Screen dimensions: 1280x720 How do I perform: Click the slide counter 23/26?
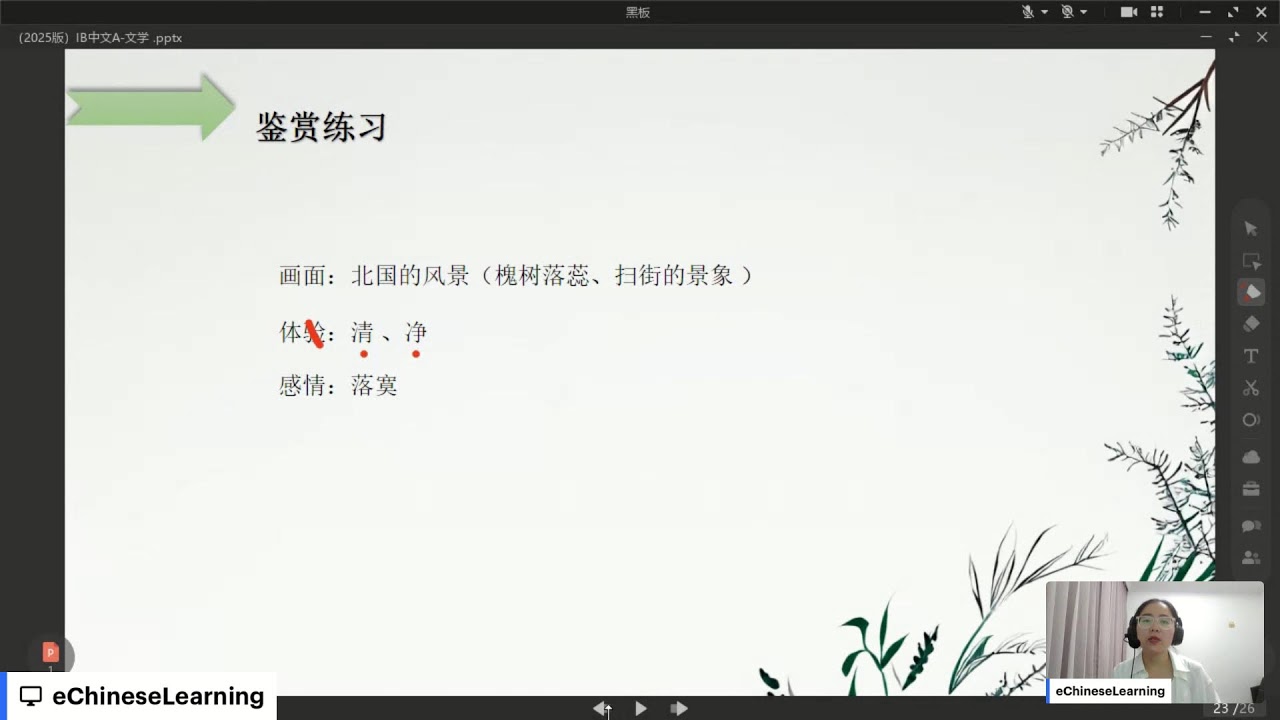coord(1233,708)
